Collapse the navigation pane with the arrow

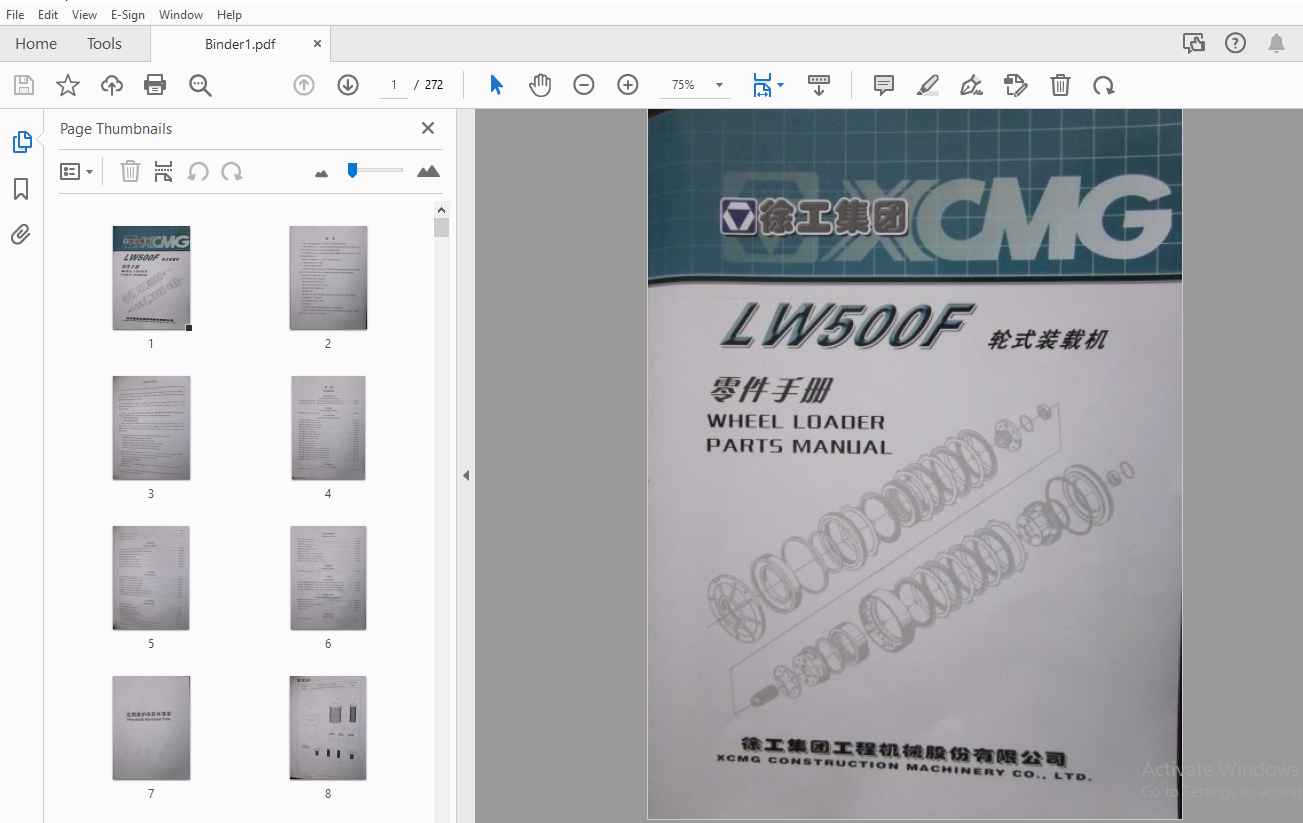465,476
